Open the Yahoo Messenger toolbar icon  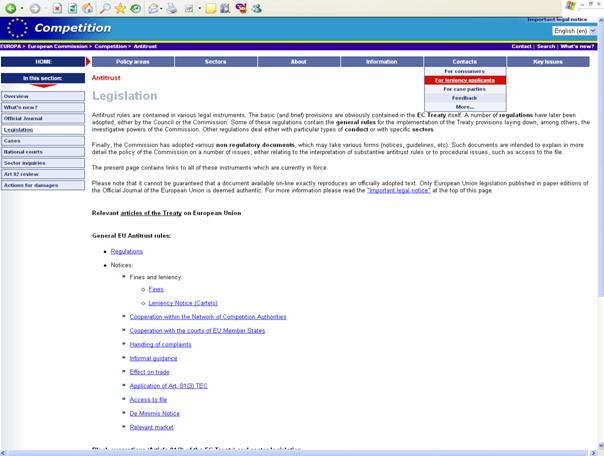pyautogui.click(x=241, y=8)
